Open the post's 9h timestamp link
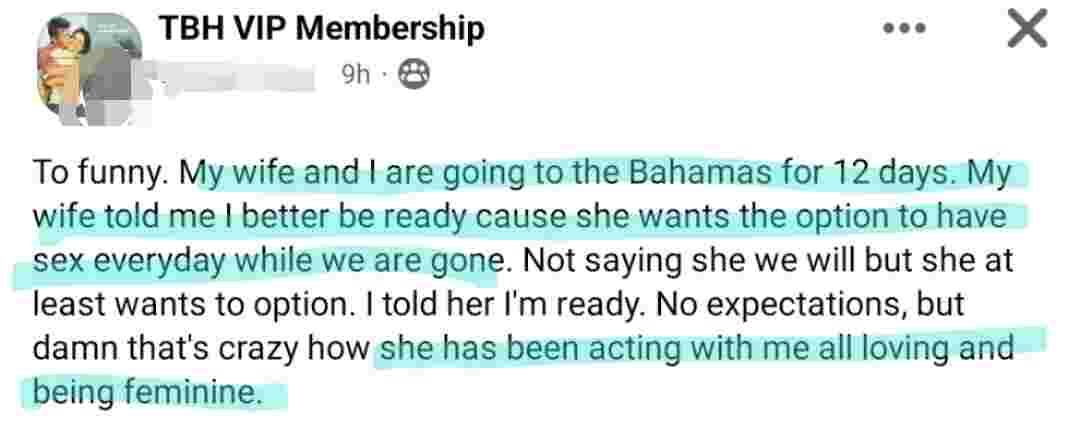Image resolution: width=1080 pixels, height=445 pixels. (x=356, y=75)
